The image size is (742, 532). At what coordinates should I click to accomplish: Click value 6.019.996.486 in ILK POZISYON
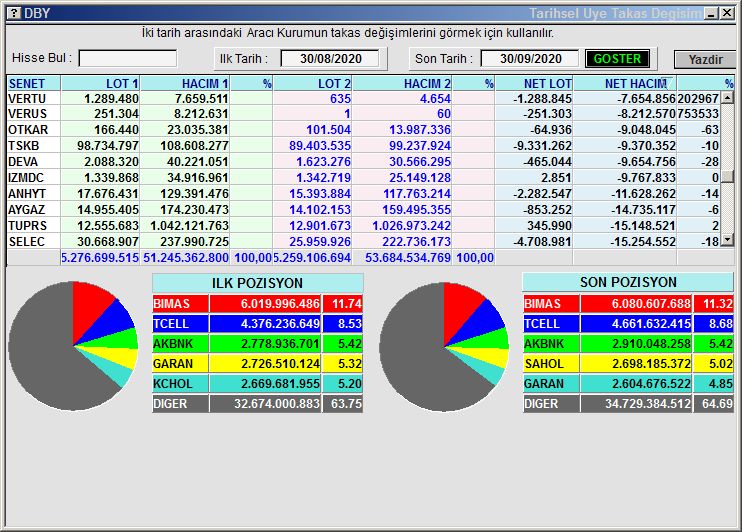pos(280,304)
